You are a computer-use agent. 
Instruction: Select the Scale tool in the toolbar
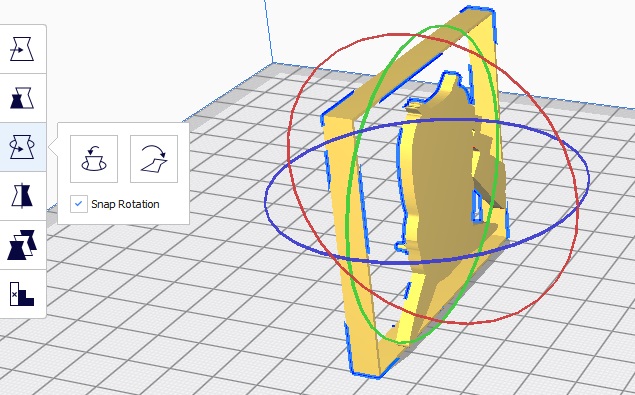(x=22, y=98)
